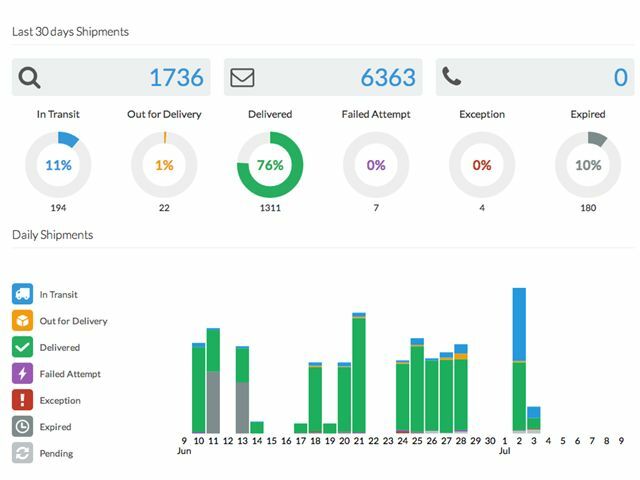Click the gray Expired bar segment for June 11
640x480 pixels.
(213, 402)
